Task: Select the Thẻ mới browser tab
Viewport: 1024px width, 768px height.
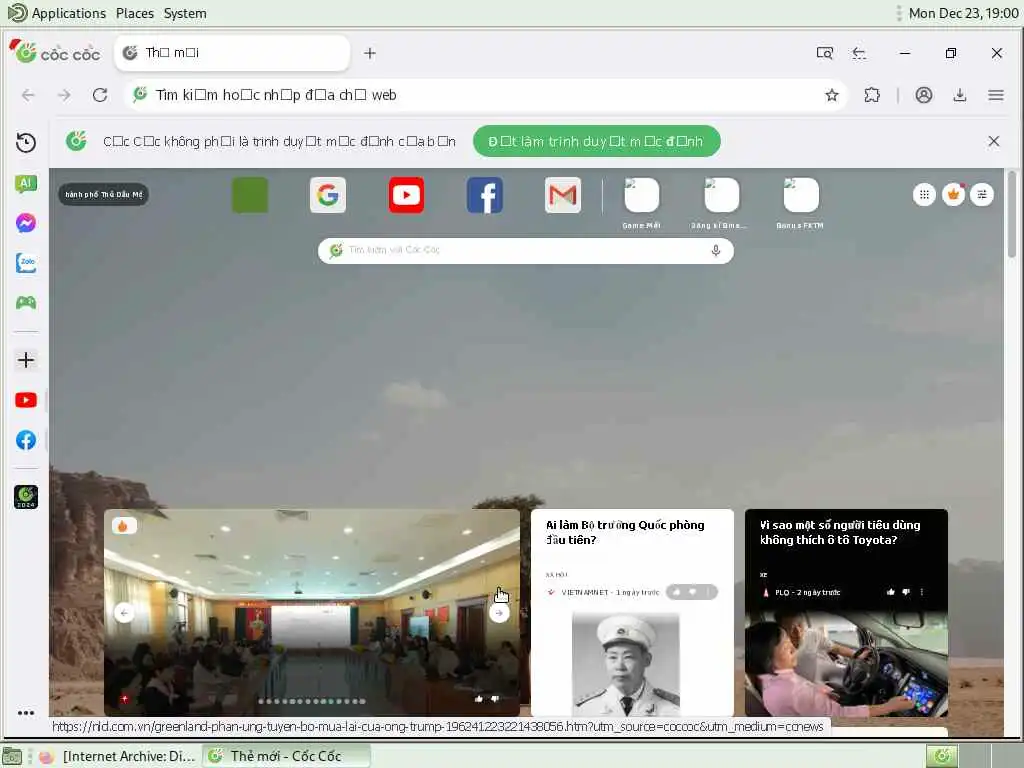Action: click(x=232, y=53)
